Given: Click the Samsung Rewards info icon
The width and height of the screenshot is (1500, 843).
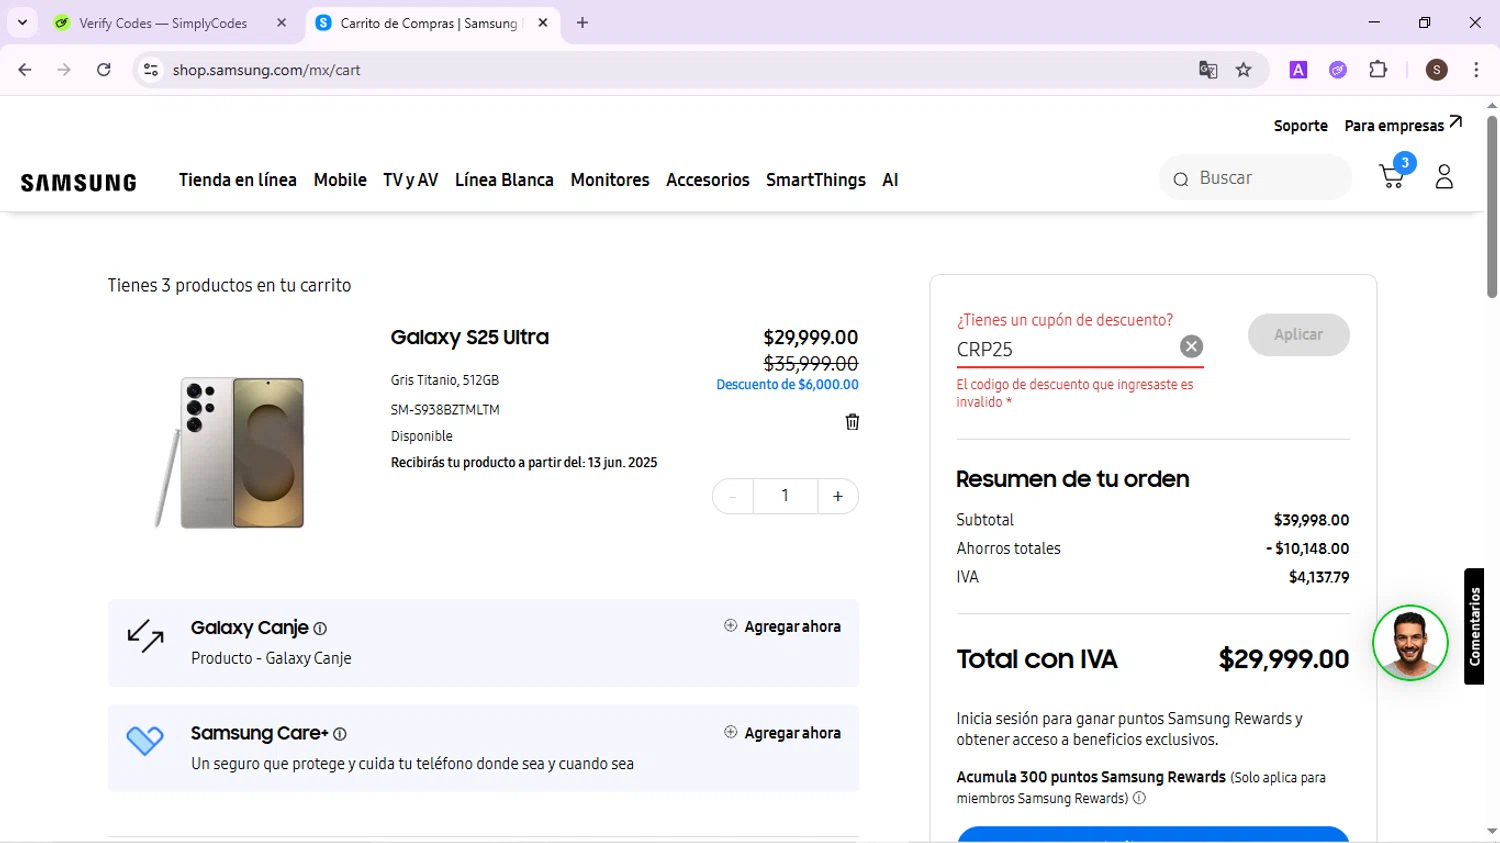Looking at the screenshot, I should pyautogui.click(x=1139, y=798).
